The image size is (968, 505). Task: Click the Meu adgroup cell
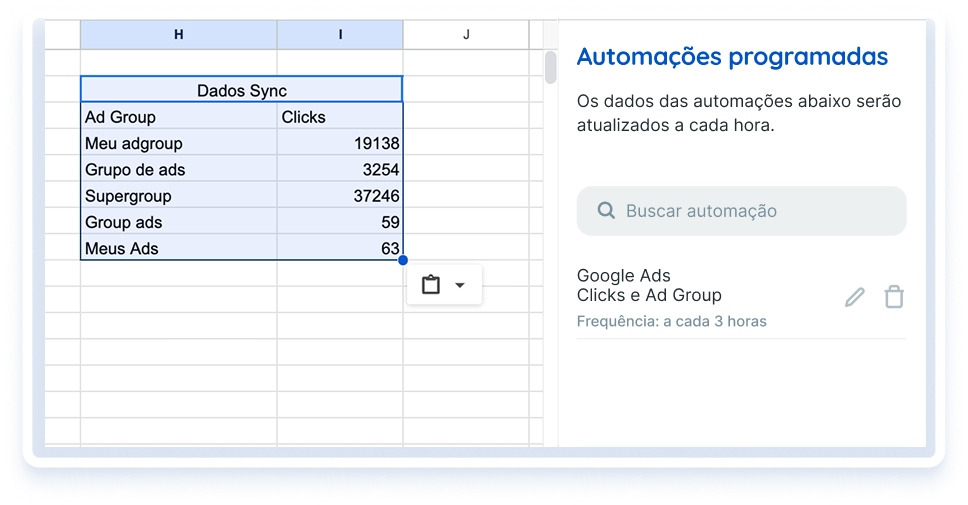point(178,143)
